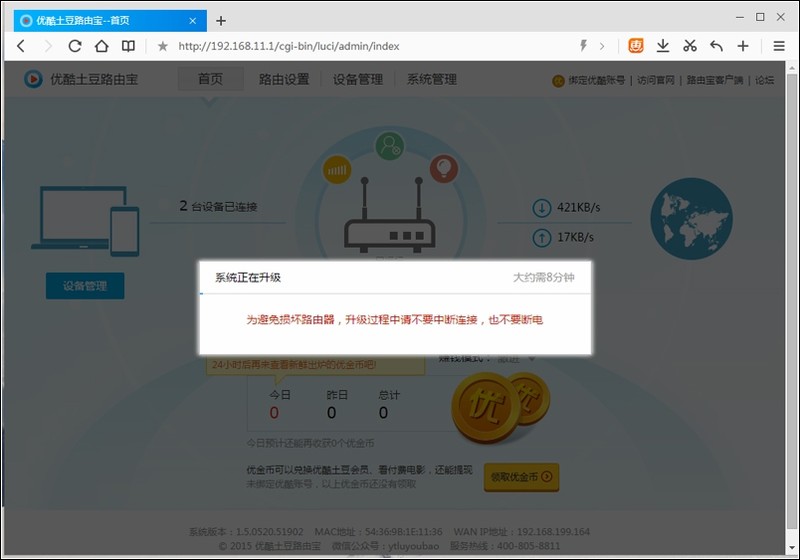Viewport: 800px width, 560px height.
Task: Click the 系统版本 1.5.0520.51902 text
Action: (x=246, y=532)
